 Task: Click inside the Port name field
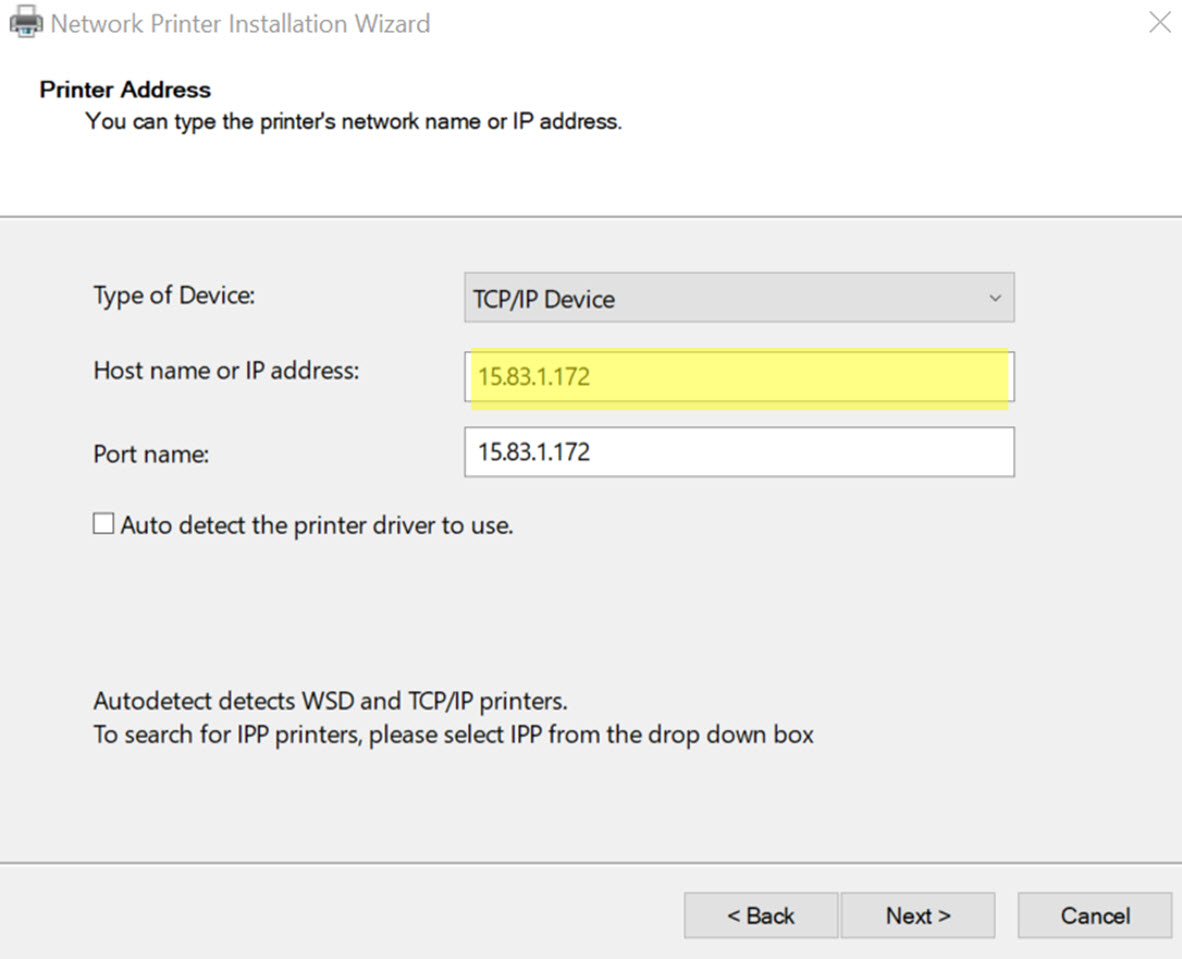coord(739,452)
